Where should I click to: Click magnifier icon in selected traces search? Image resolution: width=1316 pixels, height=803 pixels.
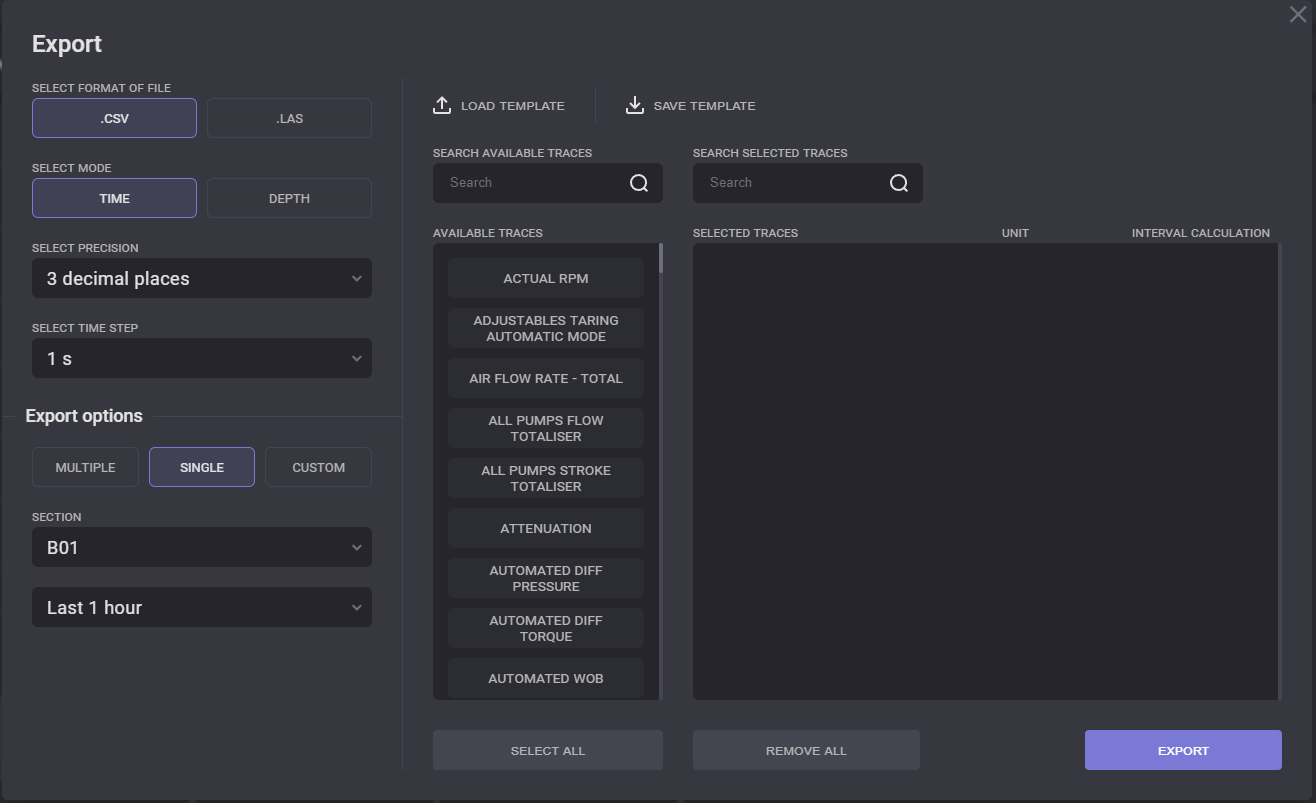tap(899, 183)
